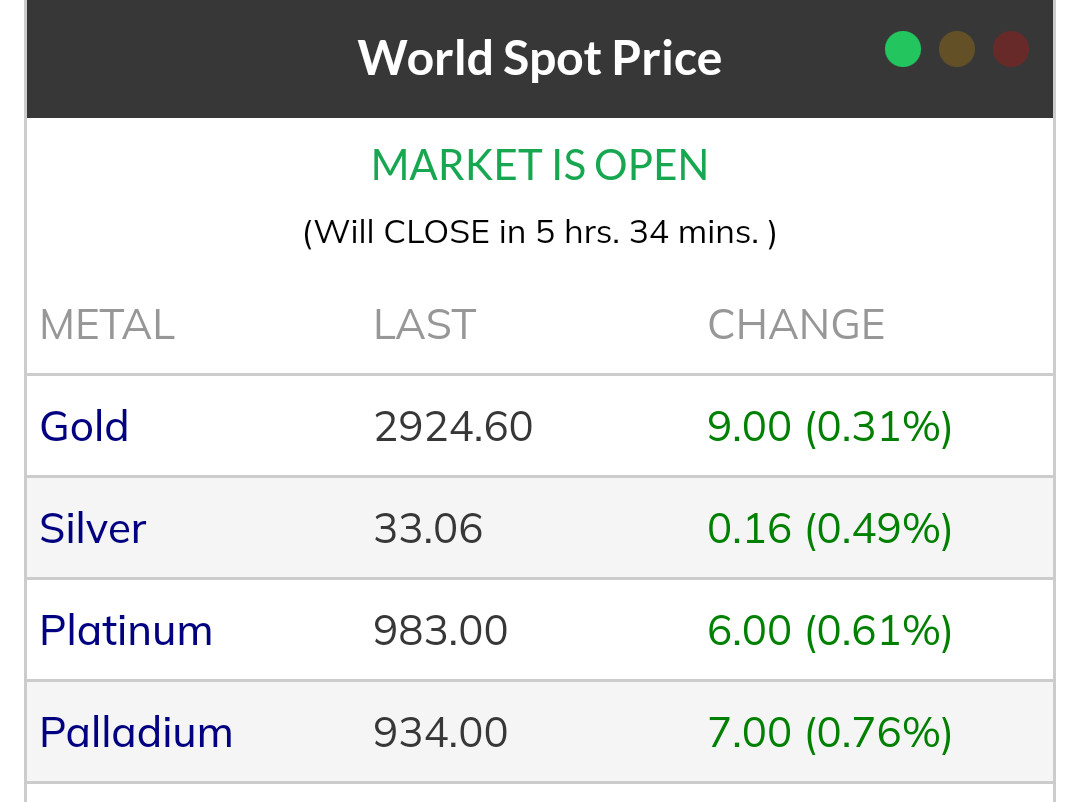Open the Silver metal link

tap(93, 529)
